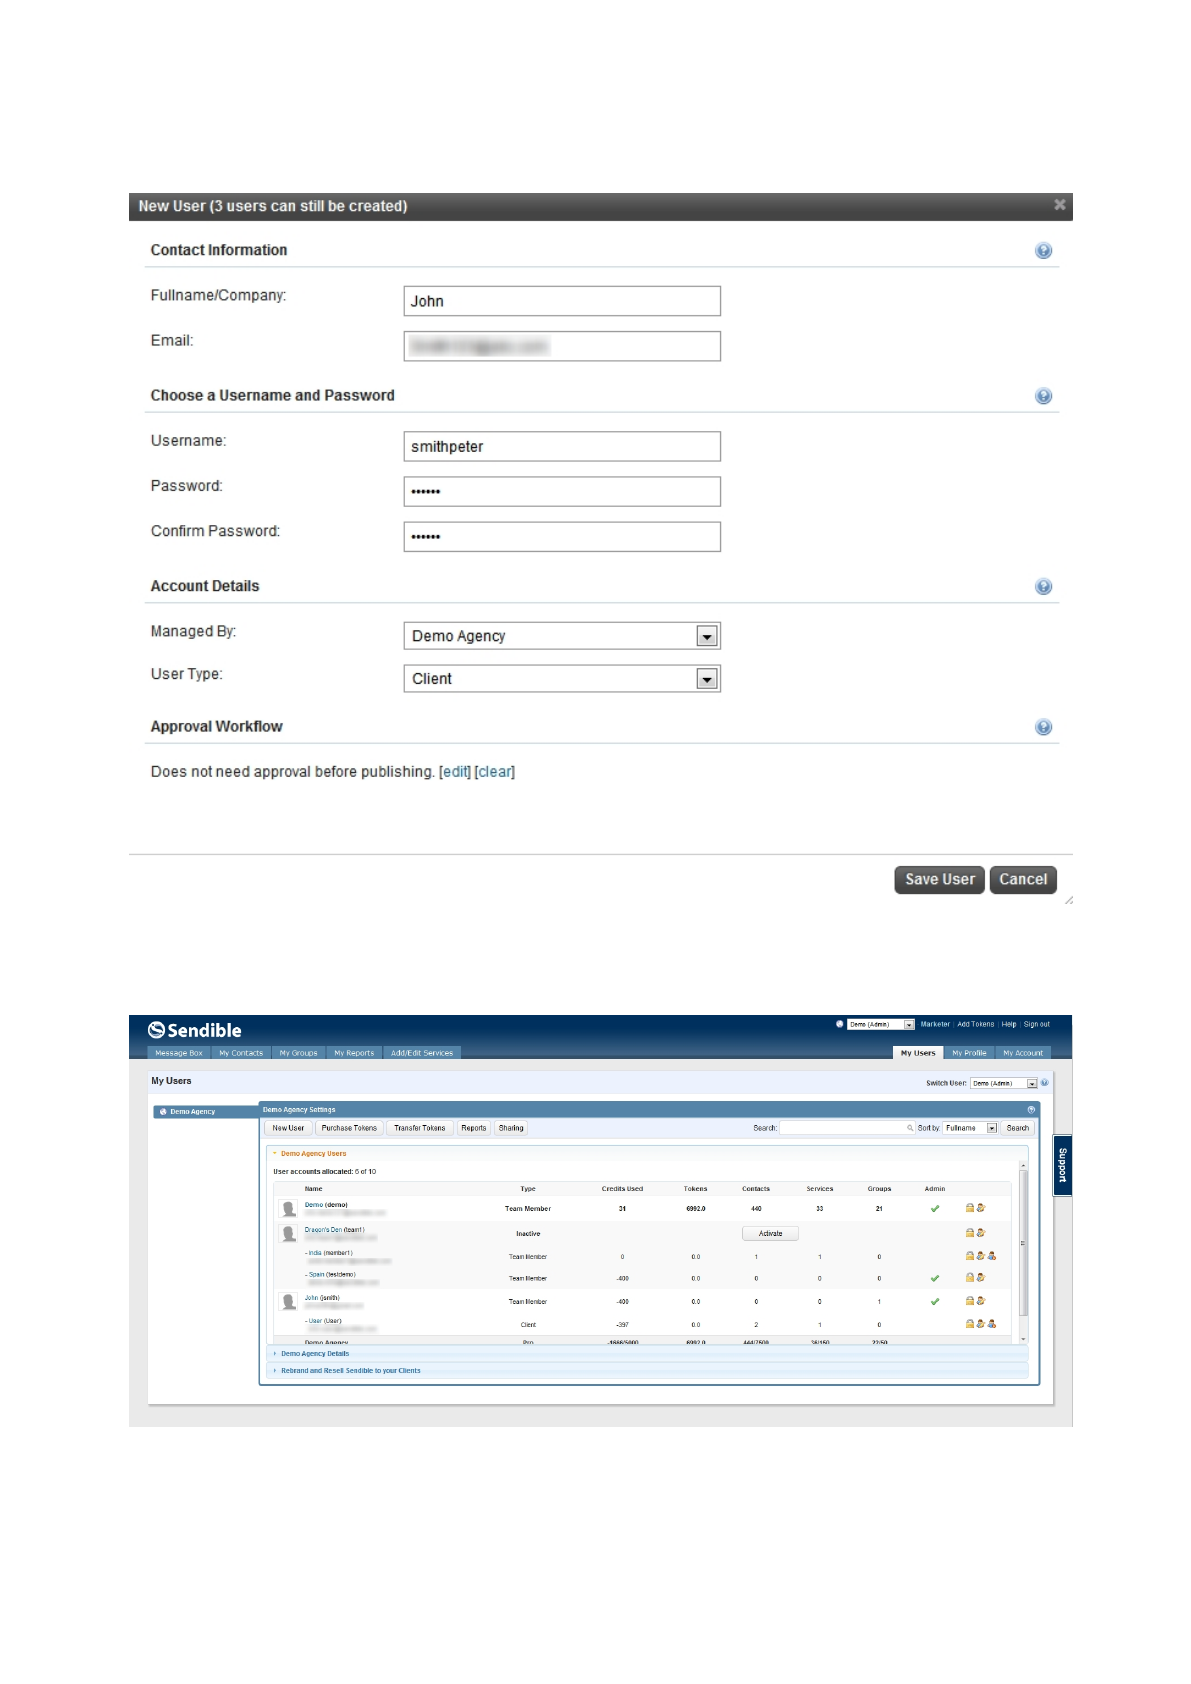Click the Username input field
The image size is (1191, 1684).
(562, 446)
